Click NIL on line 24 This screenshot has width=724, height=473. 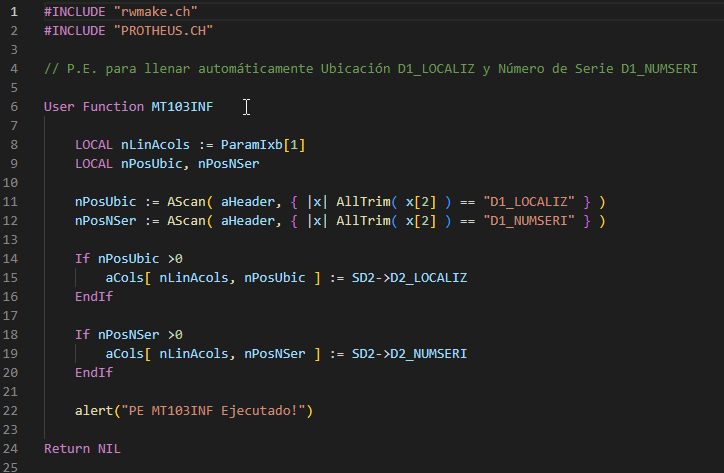coord(109,449)
